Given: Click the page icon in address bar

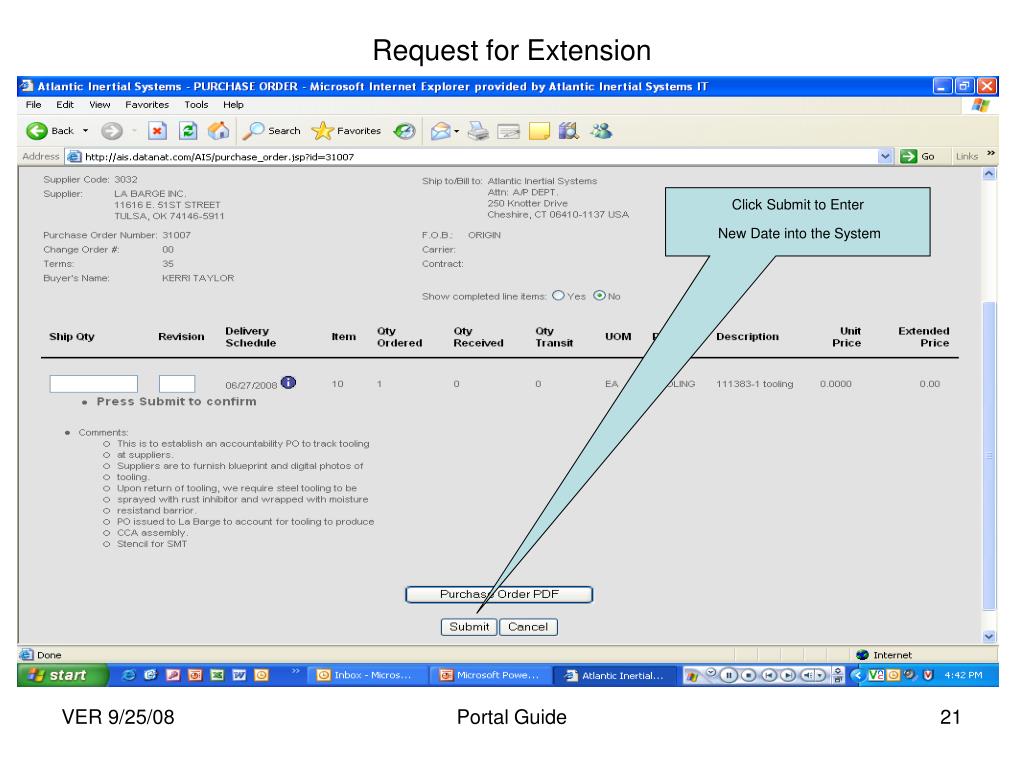Looking at the screenshot, I should pyautogui.click(x=74, y=157).
